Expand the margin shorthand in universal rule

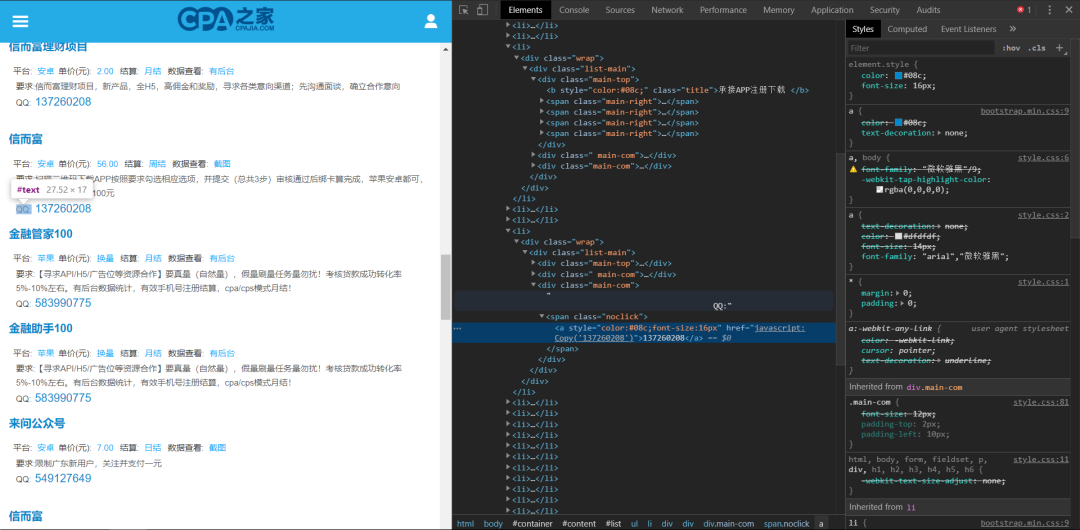(x=897, y=293)
